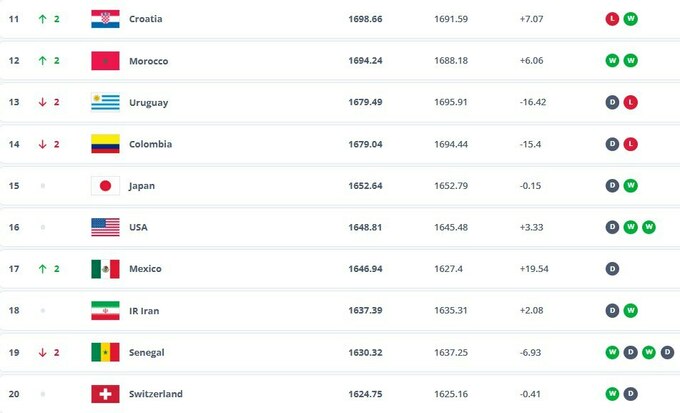Click the Japan flag icon

point(105,186)
